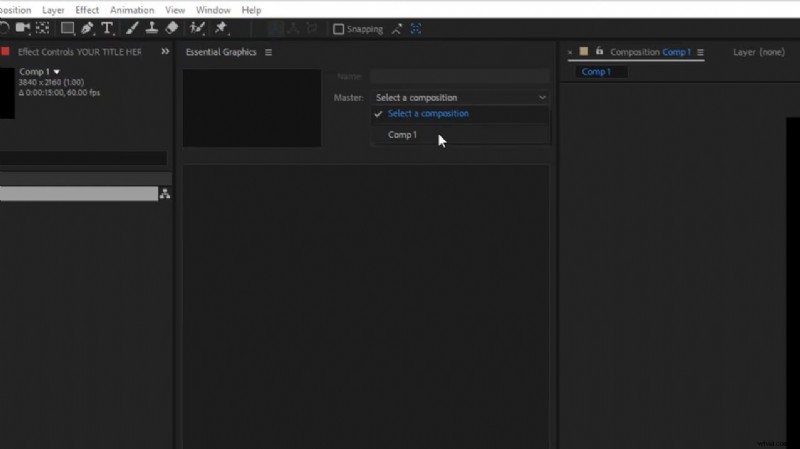Viewport: 800px width, 449px height.
Task: Click the Essential Graphics poster thumbnail
Action: pyautogui.click(x=252, y=108)
